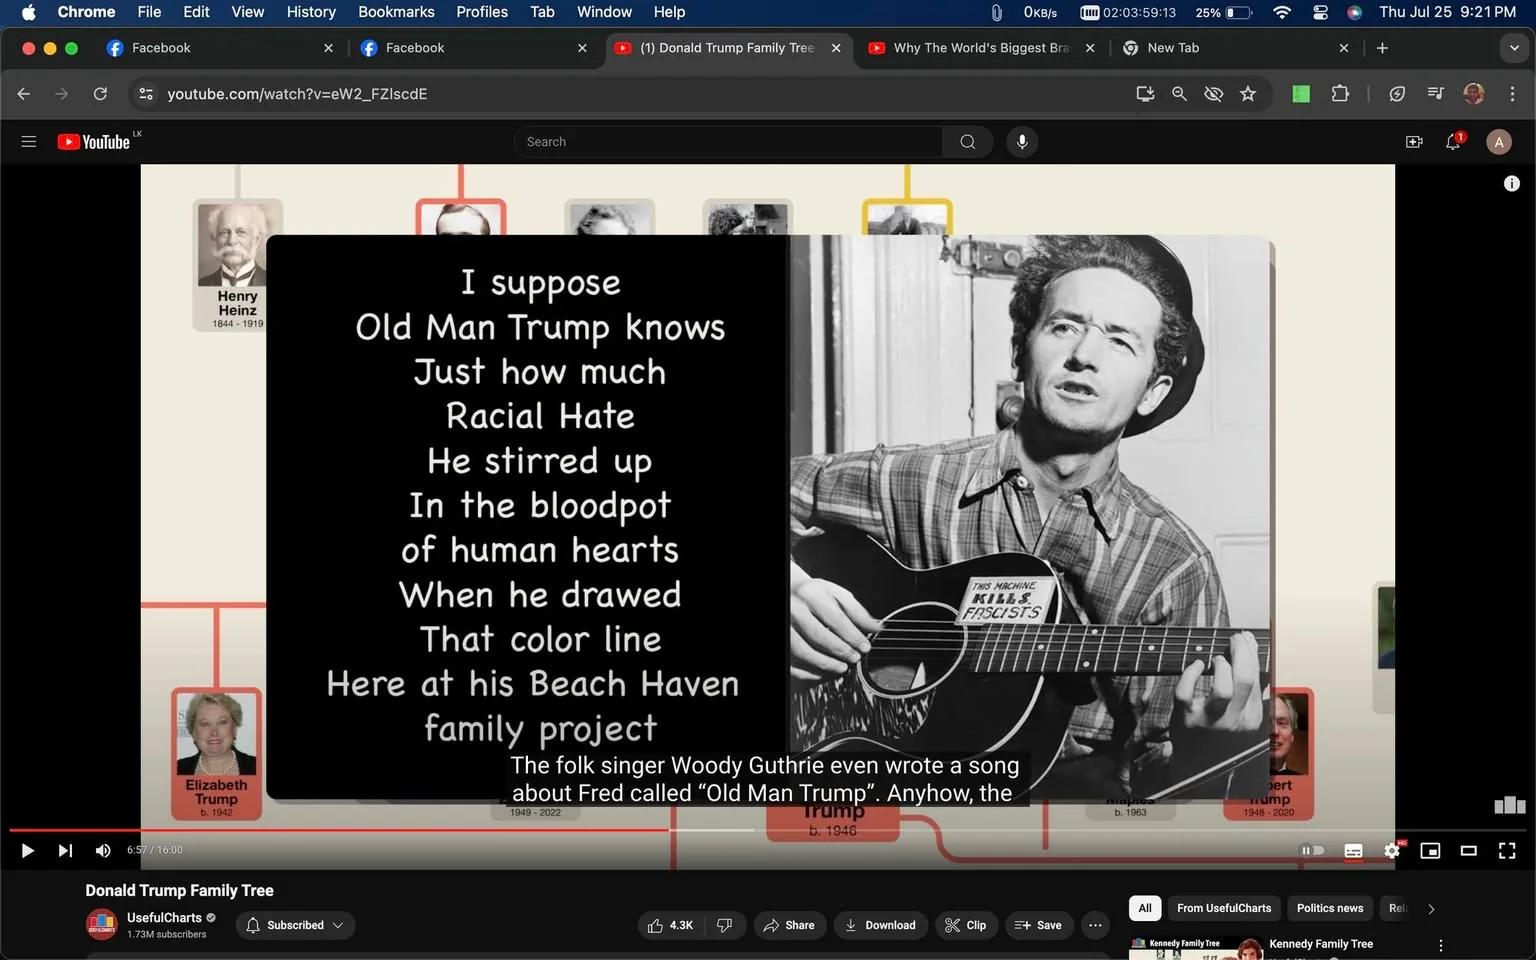Switch to Why The World's Biggest tab
The image size is (1536, 960).
click(982, 48)
